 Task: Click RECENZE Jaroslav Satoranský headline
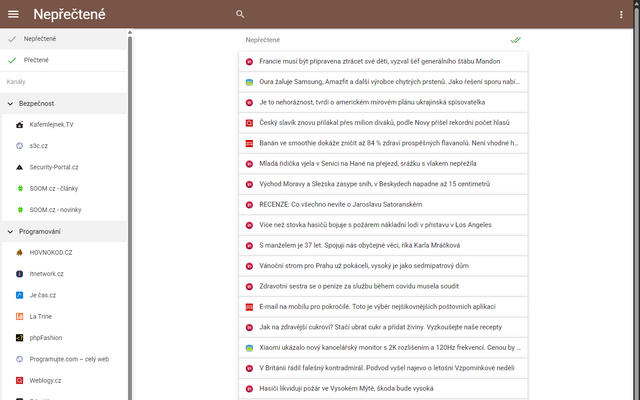pyautogui.click(x=340, y=204)
